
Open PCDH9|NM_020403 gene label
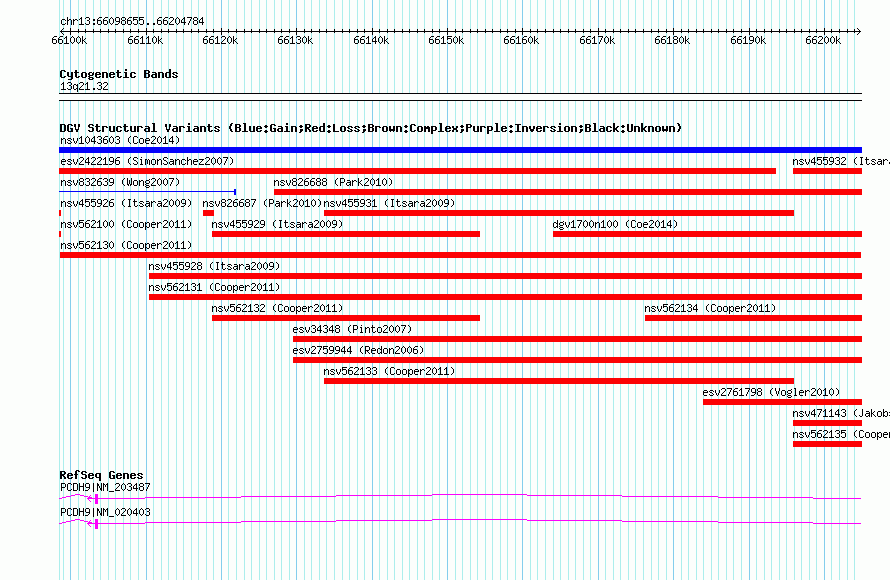coord(105,512)
